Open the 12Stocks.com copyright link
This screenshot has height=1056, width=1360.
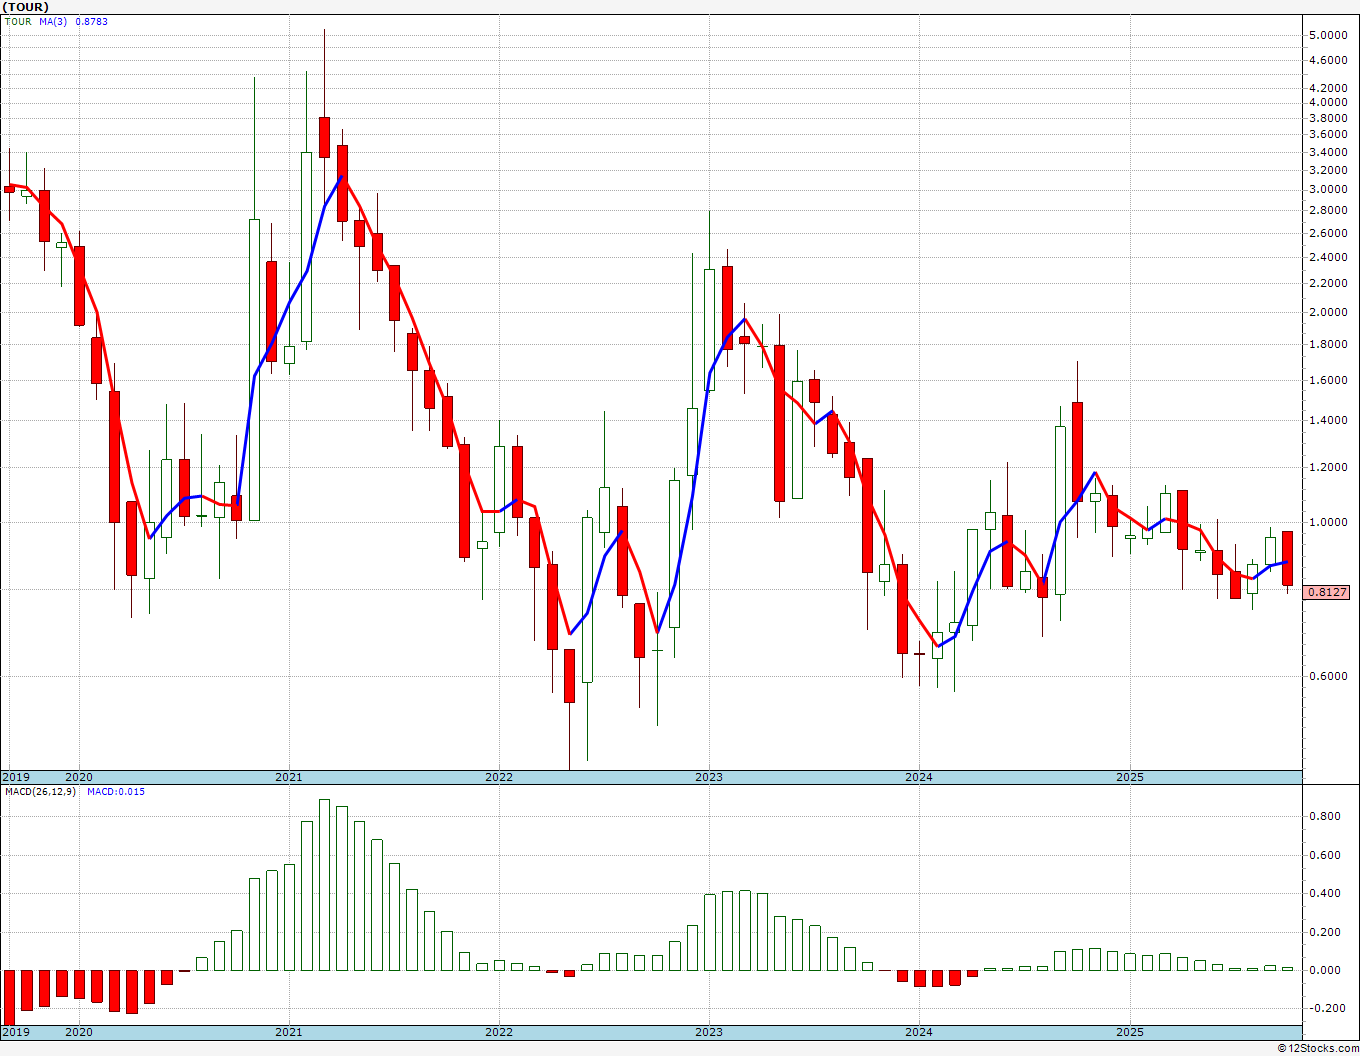click(1318, 1048)
